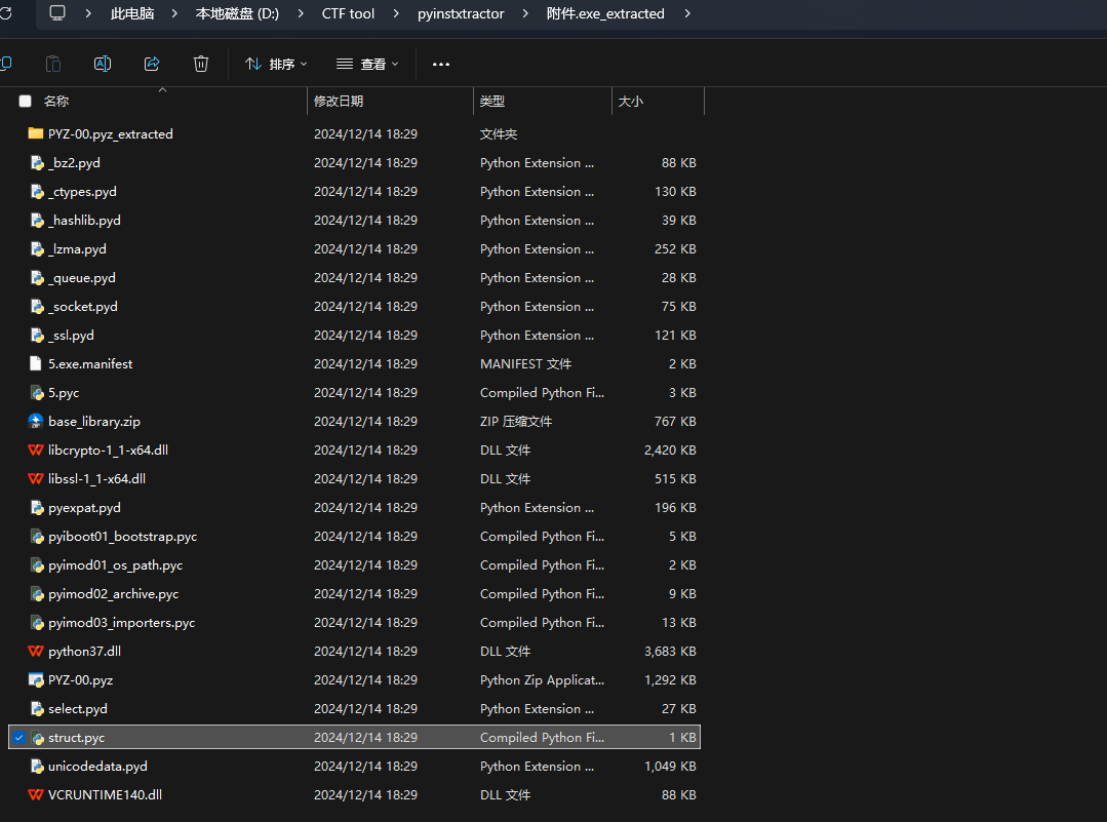
Task: Select the _queue.pyd file icon
Action: point(37,278)
